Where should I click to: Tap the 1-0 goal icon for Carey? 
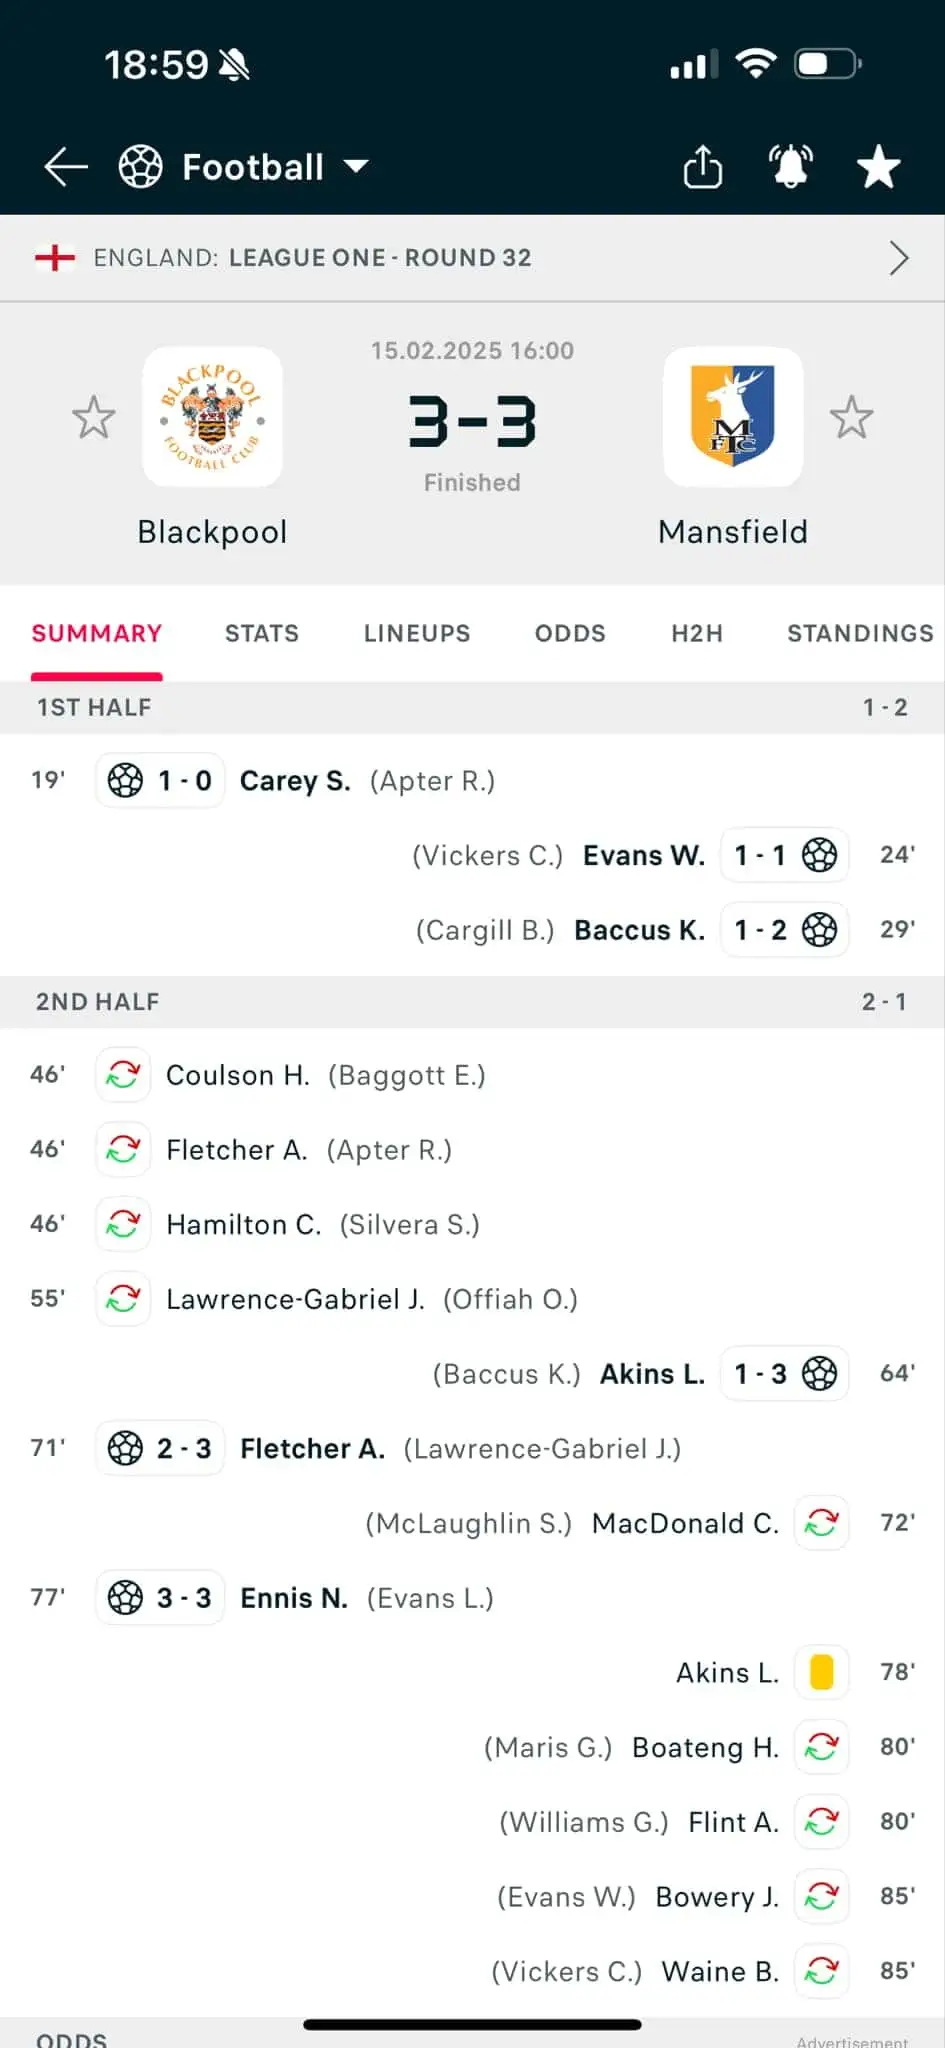click(126, 780)
